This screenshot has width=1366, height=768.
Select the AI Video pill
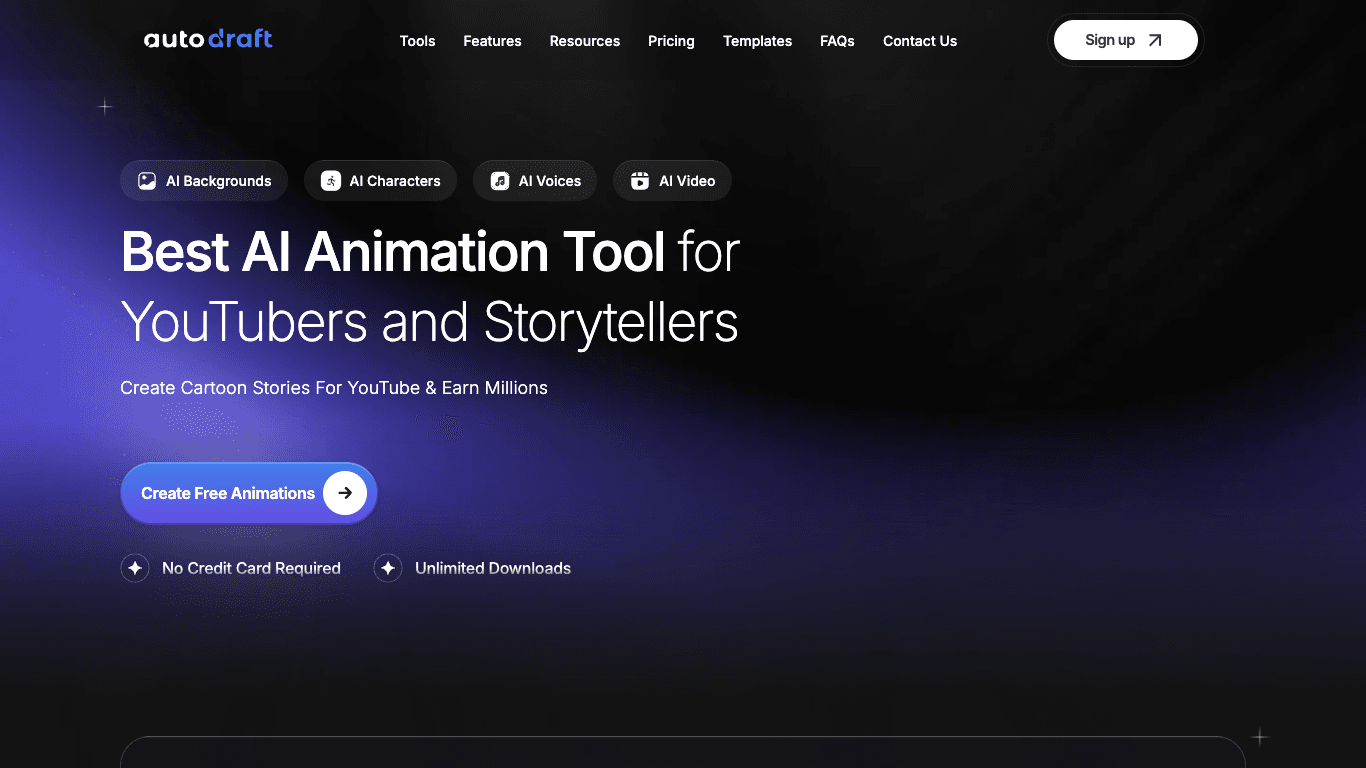coord(672,181)
